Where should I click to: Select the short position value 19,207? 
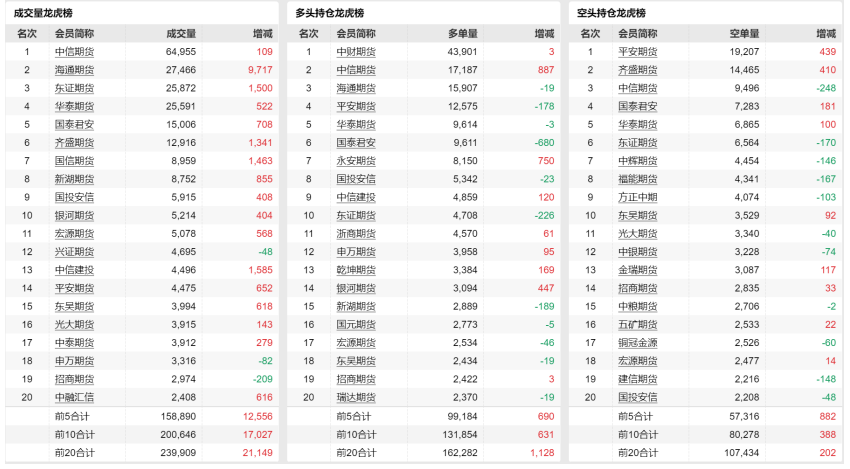744,52
